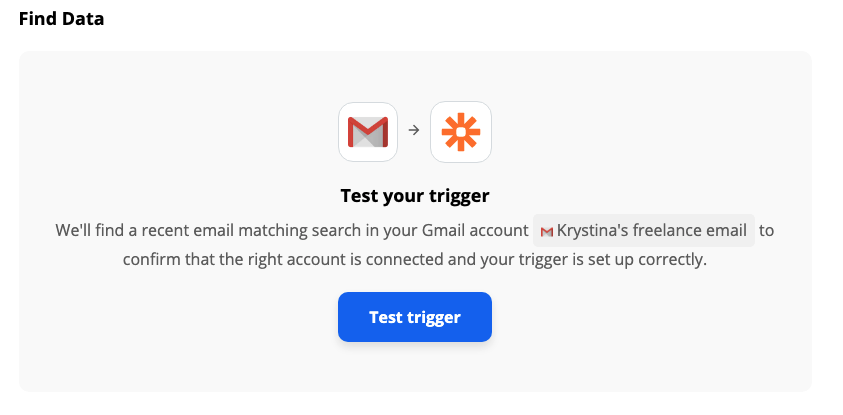
Task: Click the orange Zapier asterisk logo
Action: (x=461, y=132)
